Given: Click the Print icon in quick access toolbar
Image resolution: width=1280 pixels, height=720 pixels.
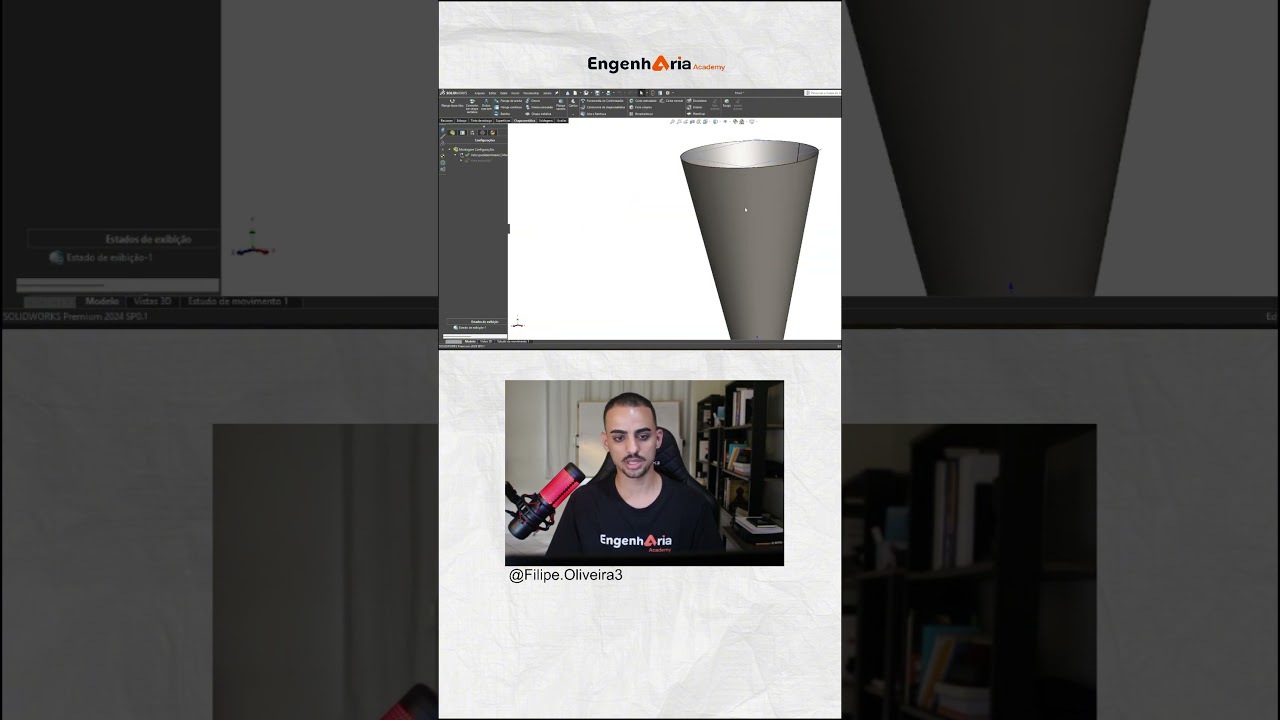Looking at the screenshot, I should click(x=608, y=93).
